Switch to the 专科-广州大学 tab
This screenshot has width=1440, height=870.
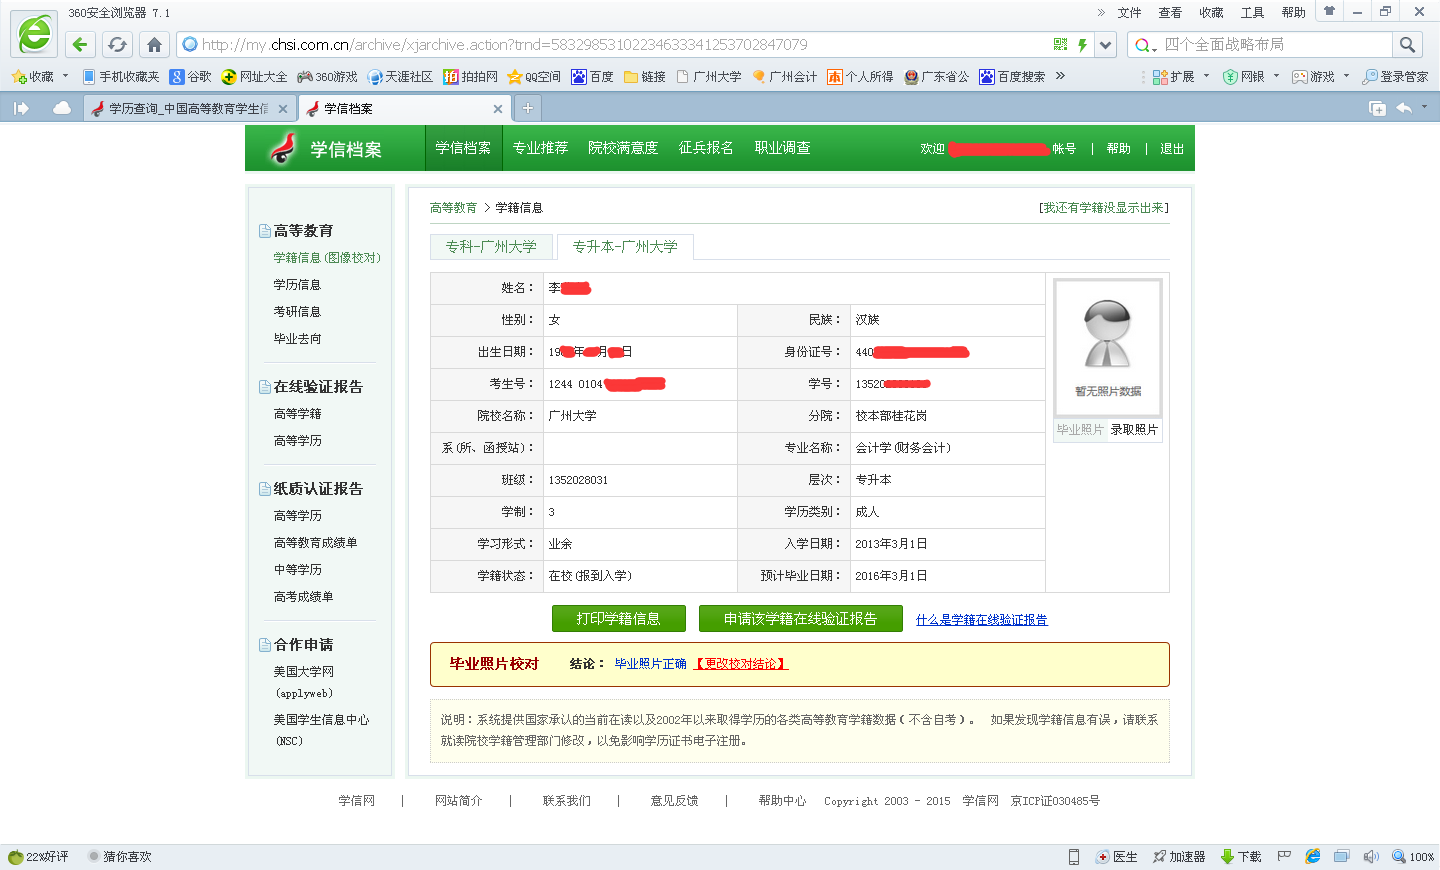pos(491,246)
